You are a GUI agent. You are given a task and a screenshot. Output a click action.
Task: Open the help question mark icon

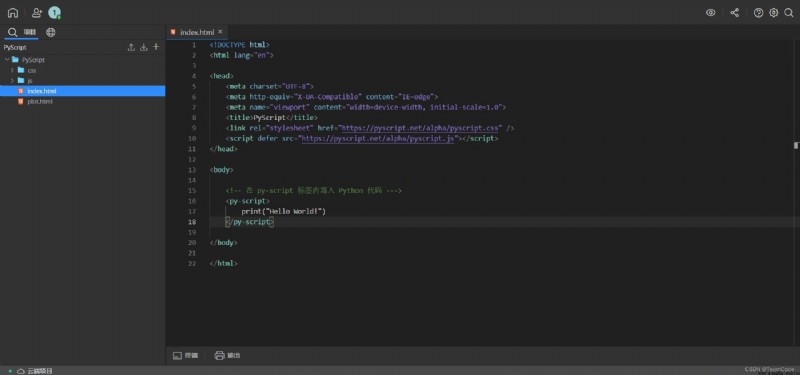758,13
